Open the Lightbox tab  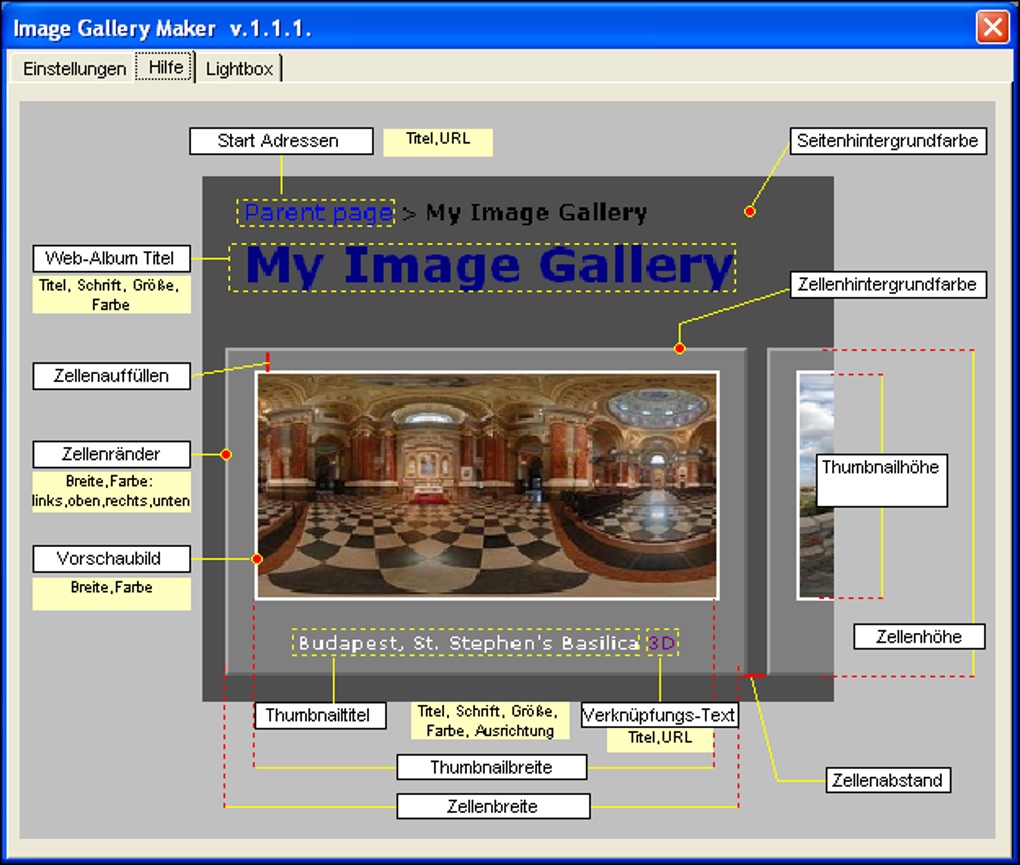[x=239, y=68]
